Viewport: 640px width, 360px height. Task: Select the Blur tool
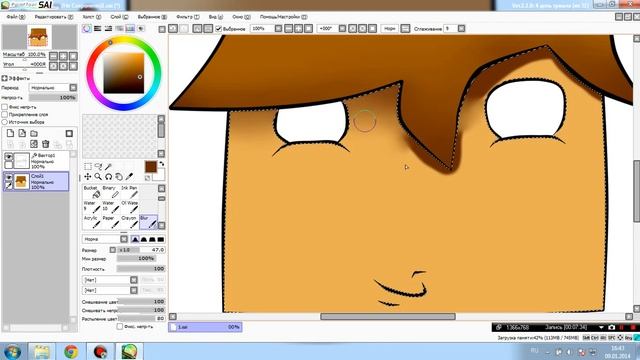tap(148, 222)
